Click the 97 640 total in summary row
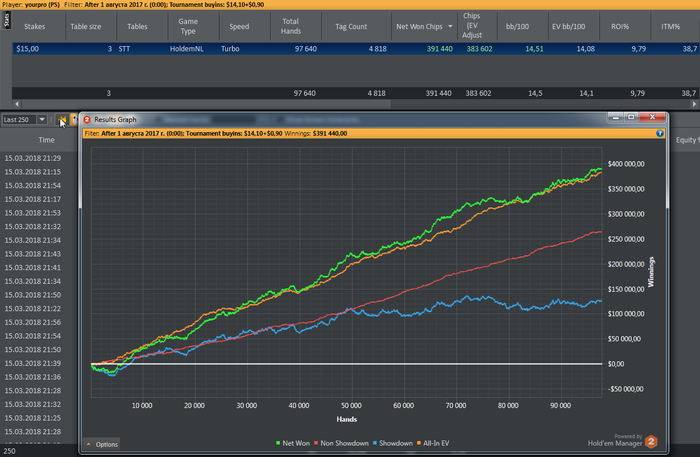 point(304,93)
